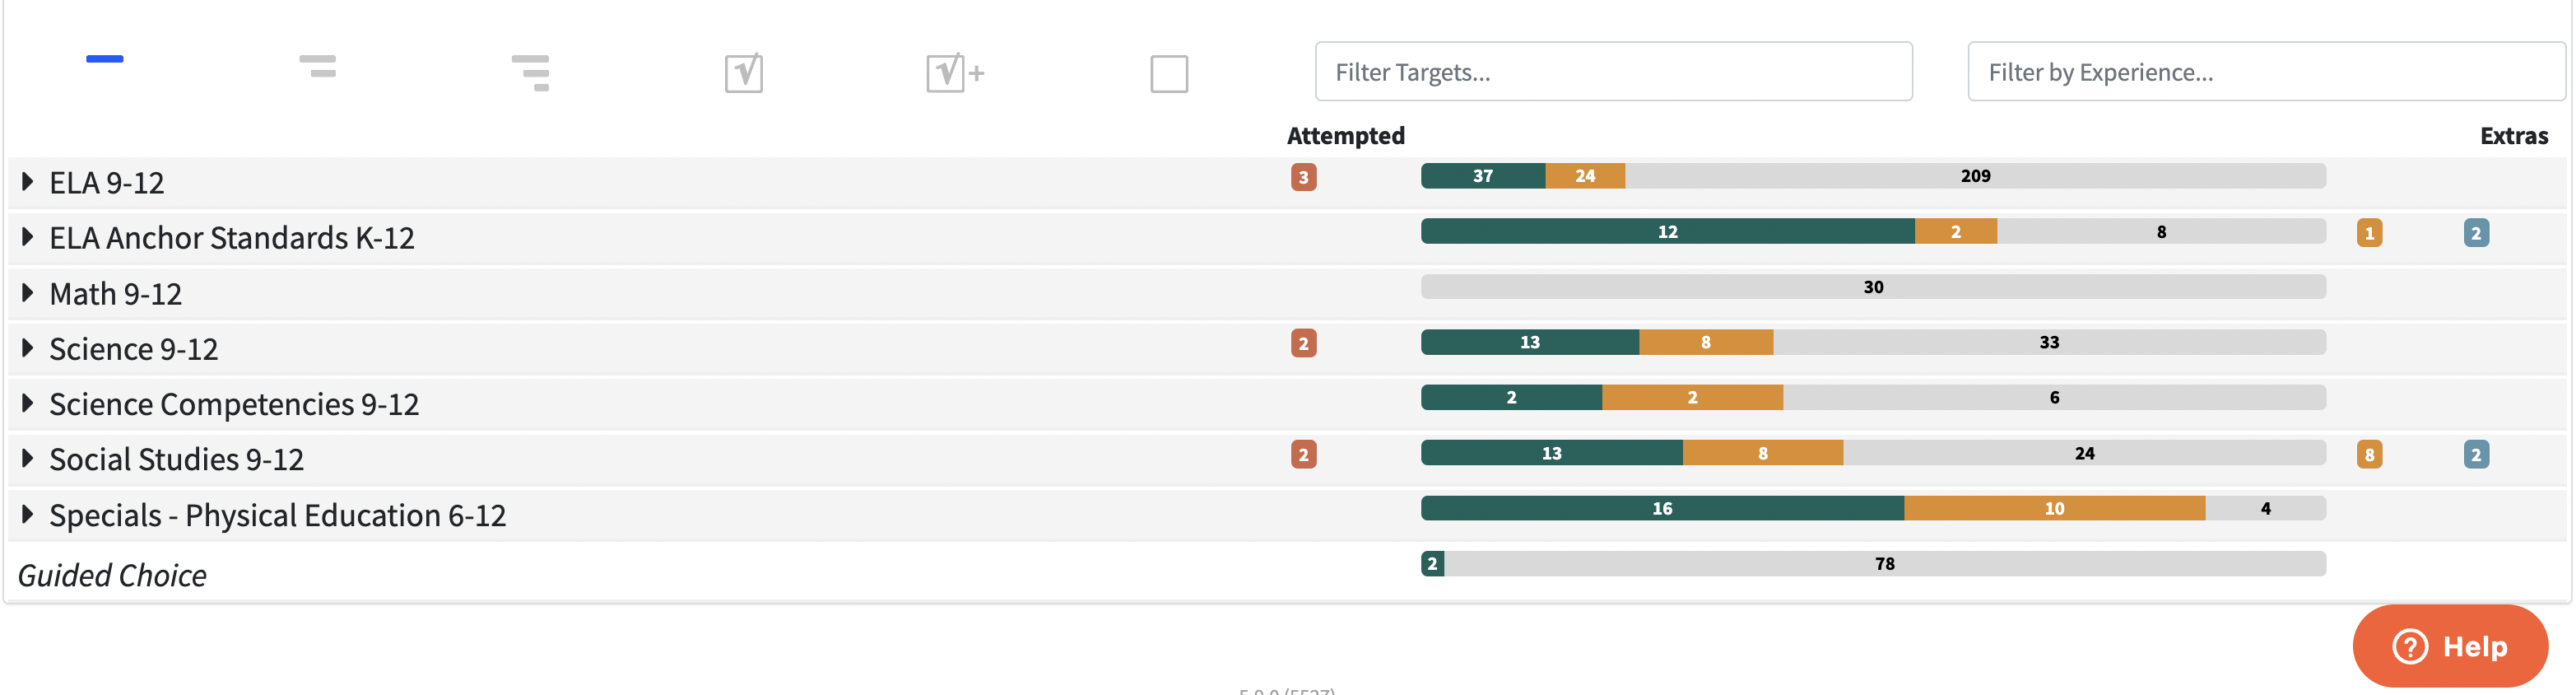Viewport: 2576px width, 695px height.
Task: Select the Guided Choice row
Action: click(112, 575)
